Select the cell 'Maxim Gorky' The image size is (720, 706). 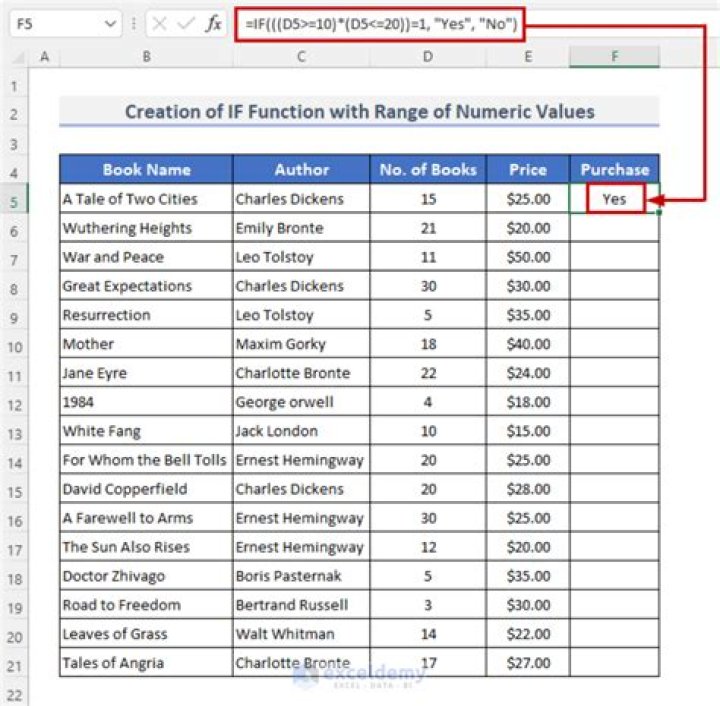pos(301,343)
